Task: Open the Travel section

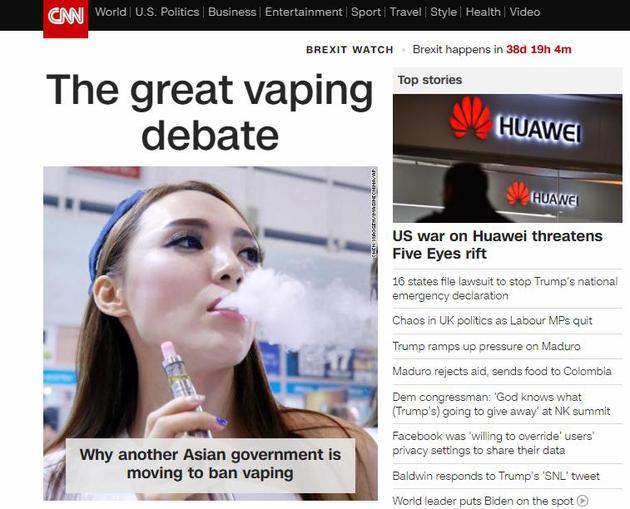Action: coord(405,12)
